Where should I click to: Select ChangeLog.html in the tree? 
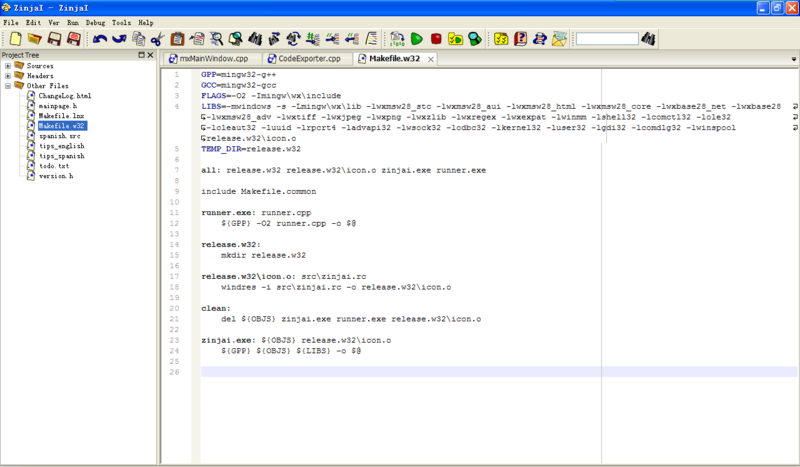pyautogui.click(x=65, y=96)
